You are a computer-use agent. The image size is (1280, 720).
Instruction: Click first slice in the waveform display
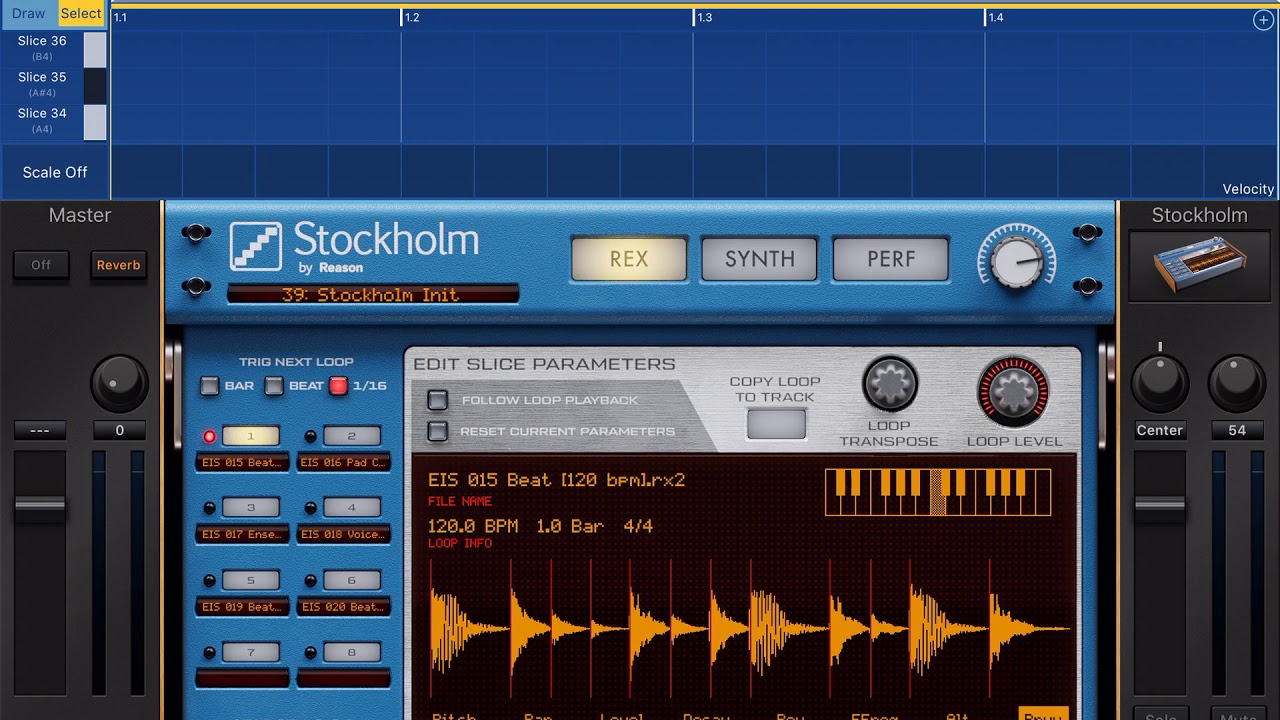point(470,628)
